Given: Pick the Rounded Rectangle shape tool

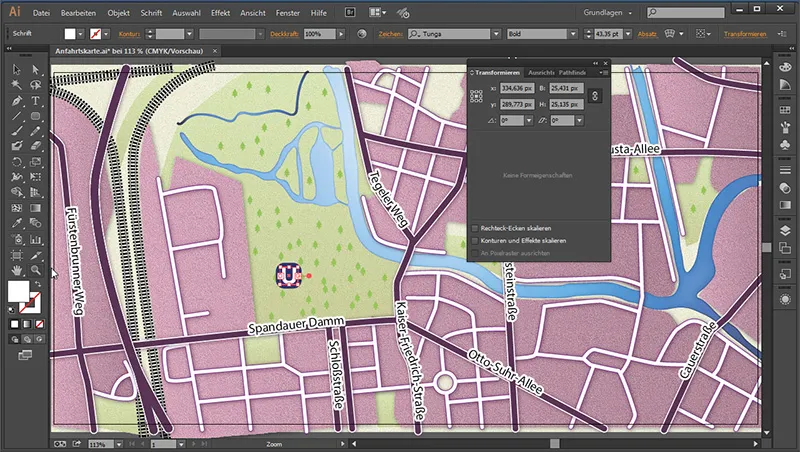Looking at the screenshot, I should click(x=35, y=116).
